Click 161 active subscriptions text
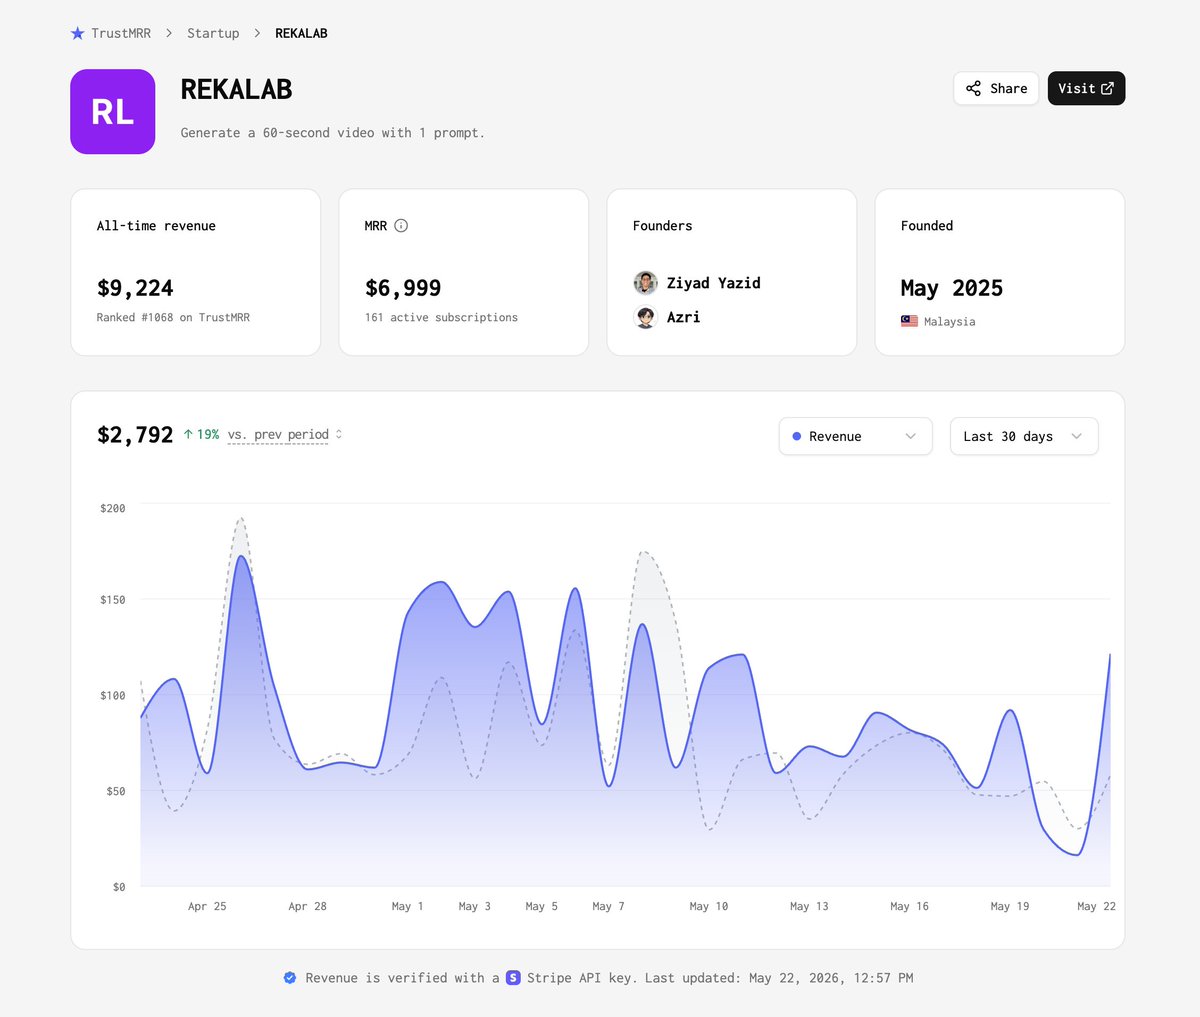Screen dimensions: 1200x1017 pos(441,317)
